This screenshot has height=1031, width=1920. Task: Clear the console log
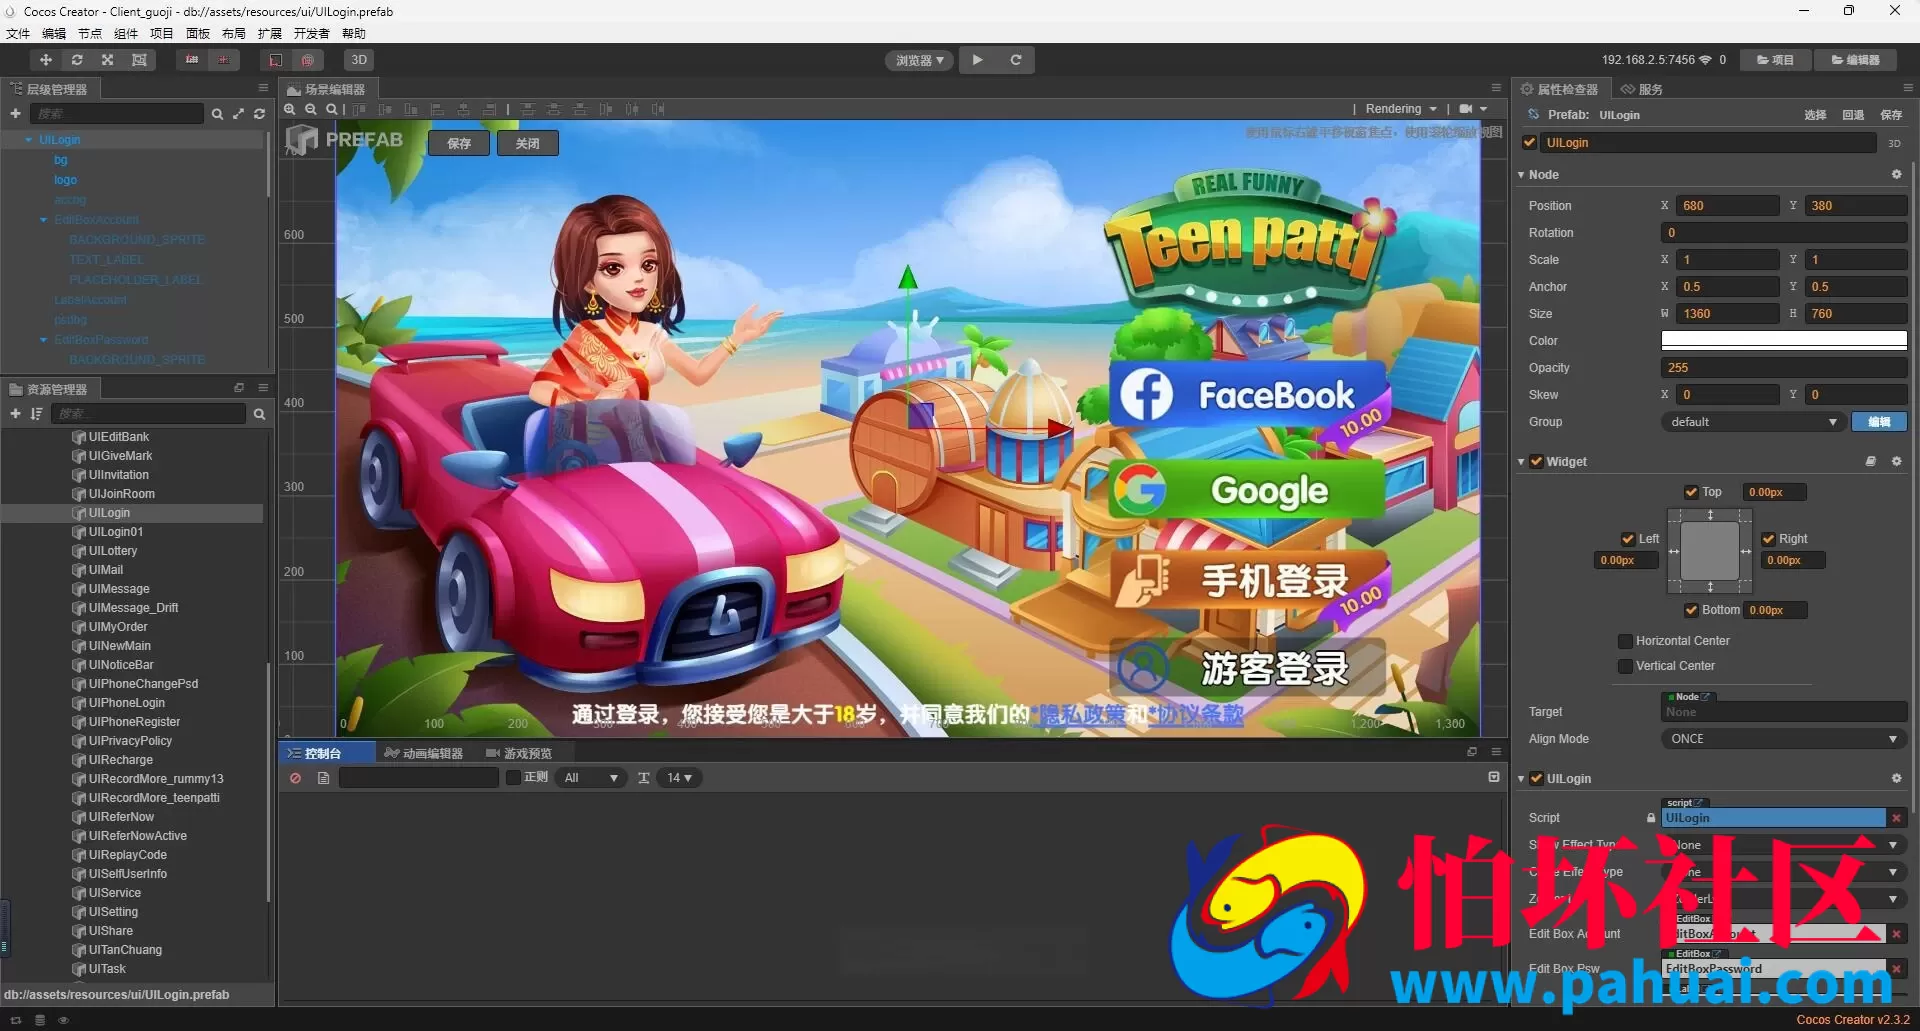click(x=295, y=778)
